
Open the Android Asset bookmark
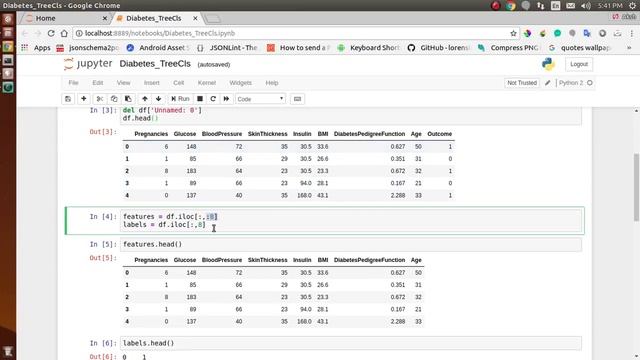pos(158,48)
